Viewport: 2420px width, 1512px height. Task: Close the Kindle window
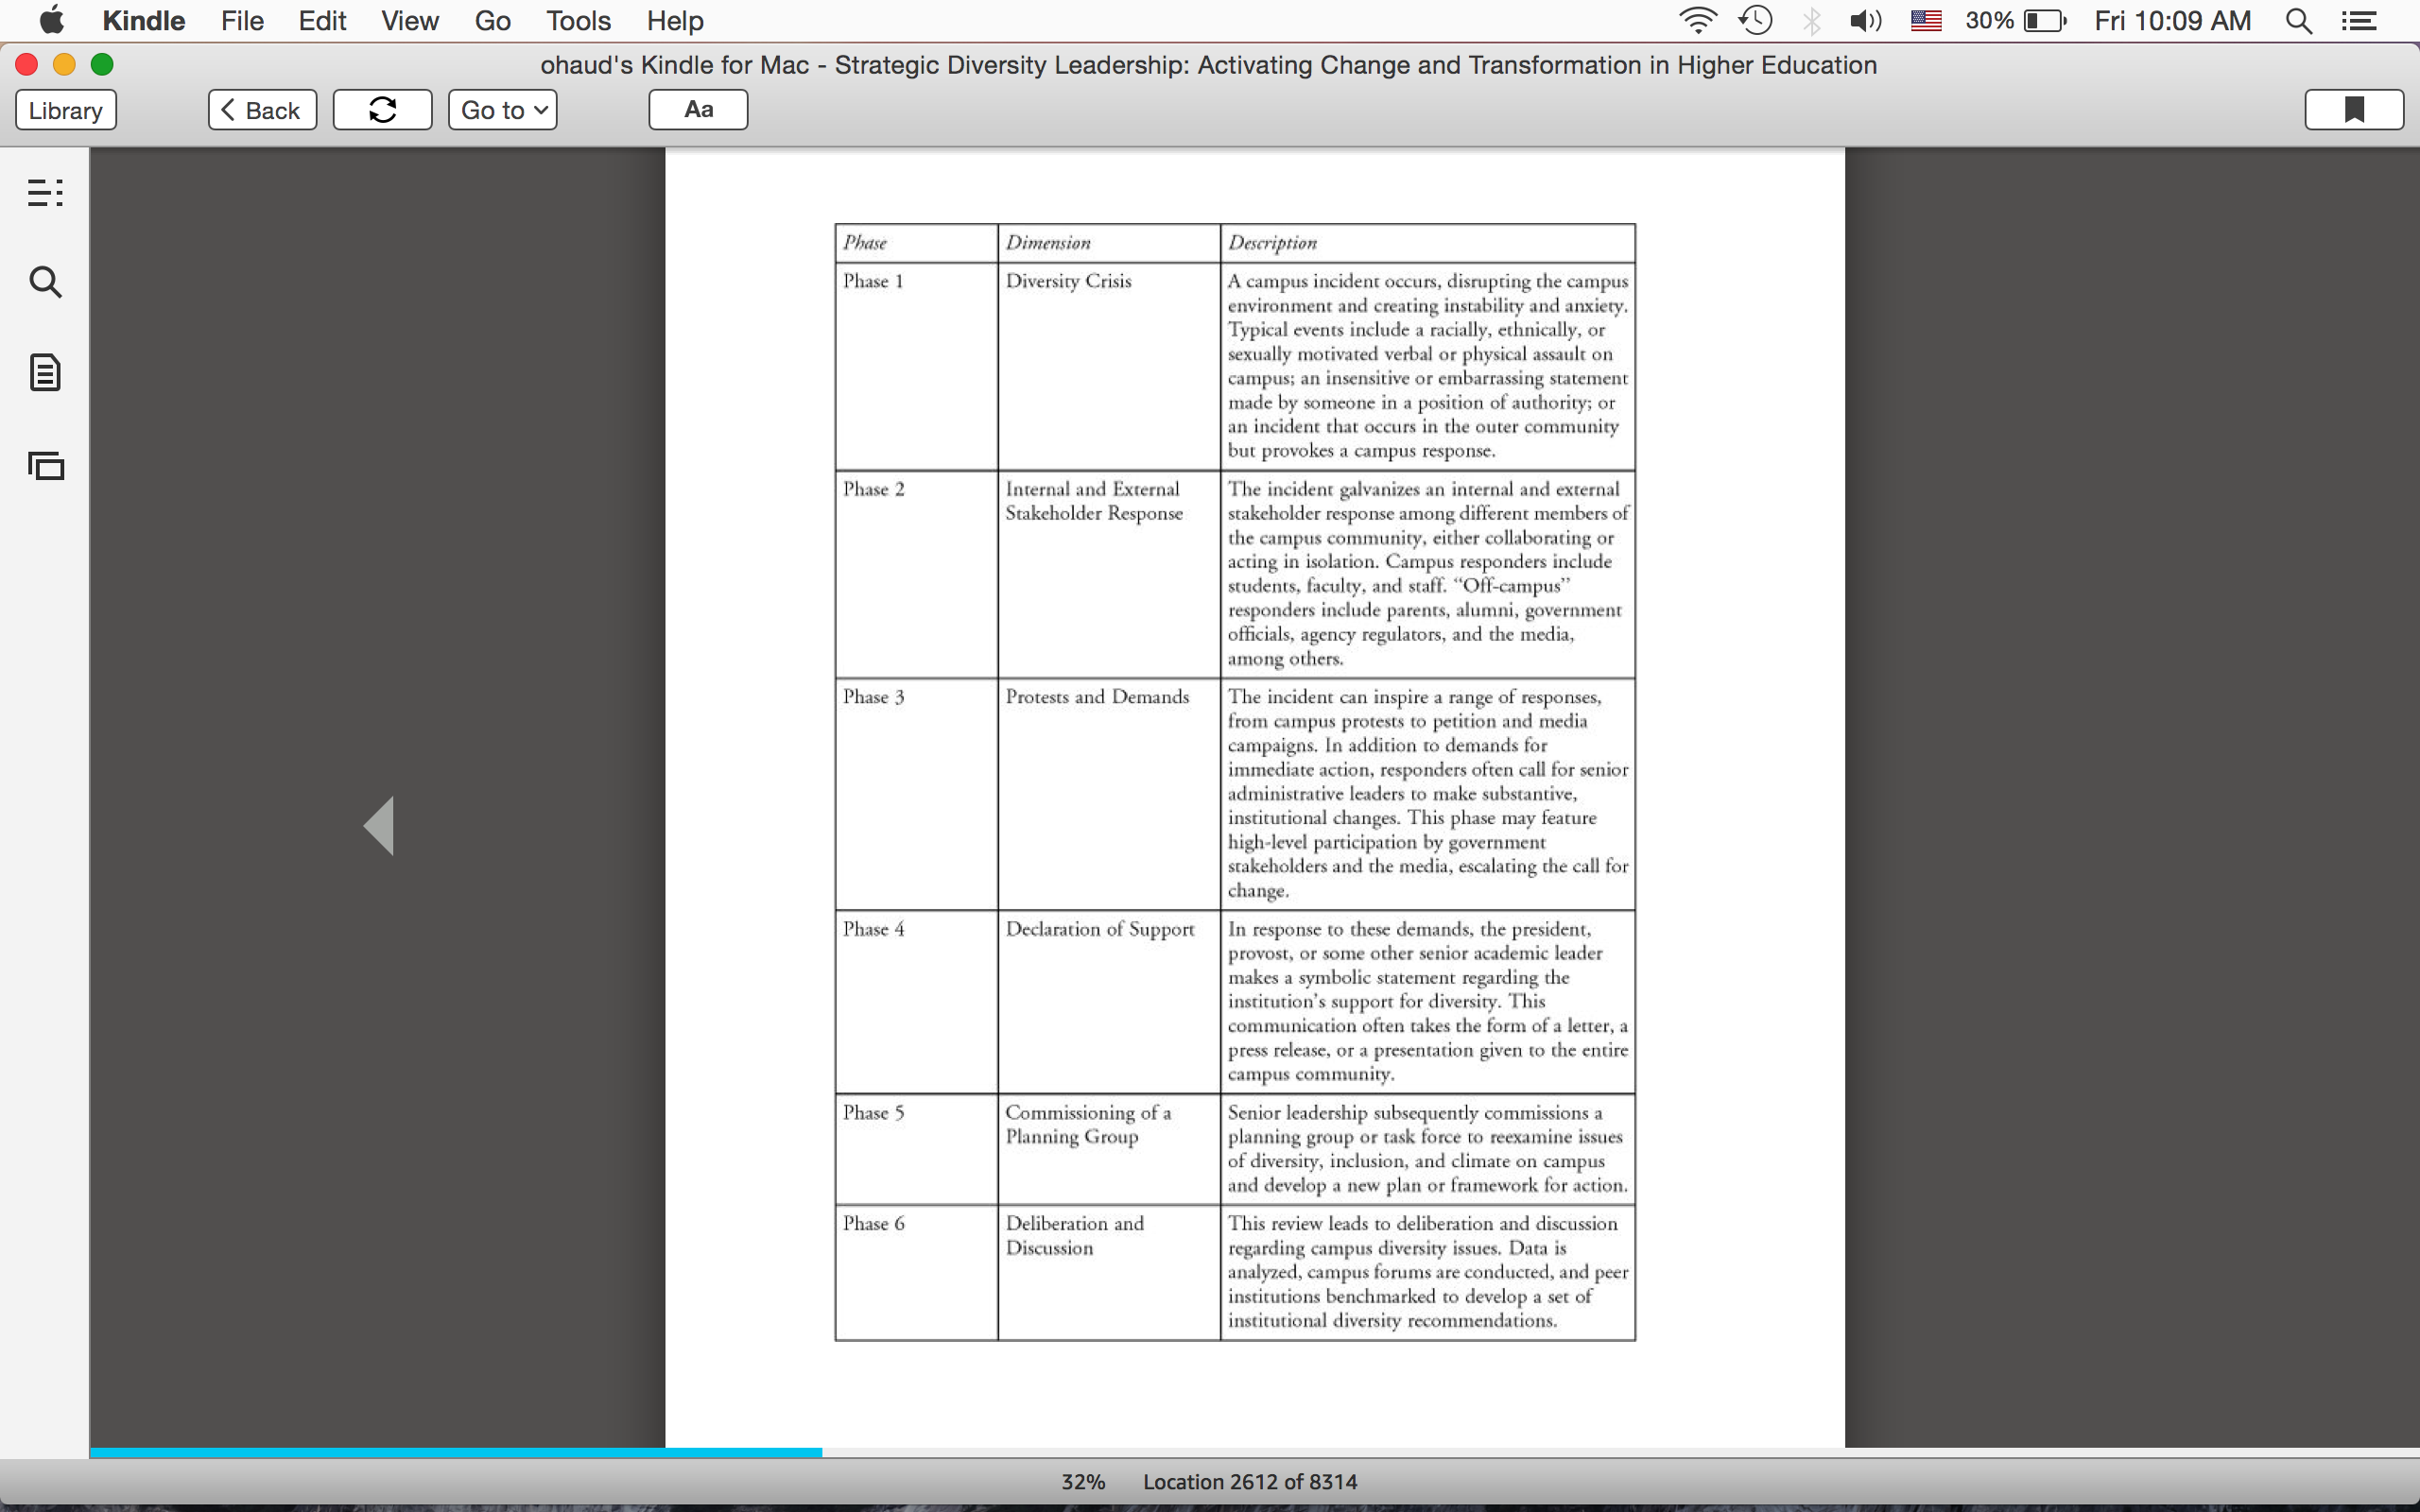[x=27, y=65]
